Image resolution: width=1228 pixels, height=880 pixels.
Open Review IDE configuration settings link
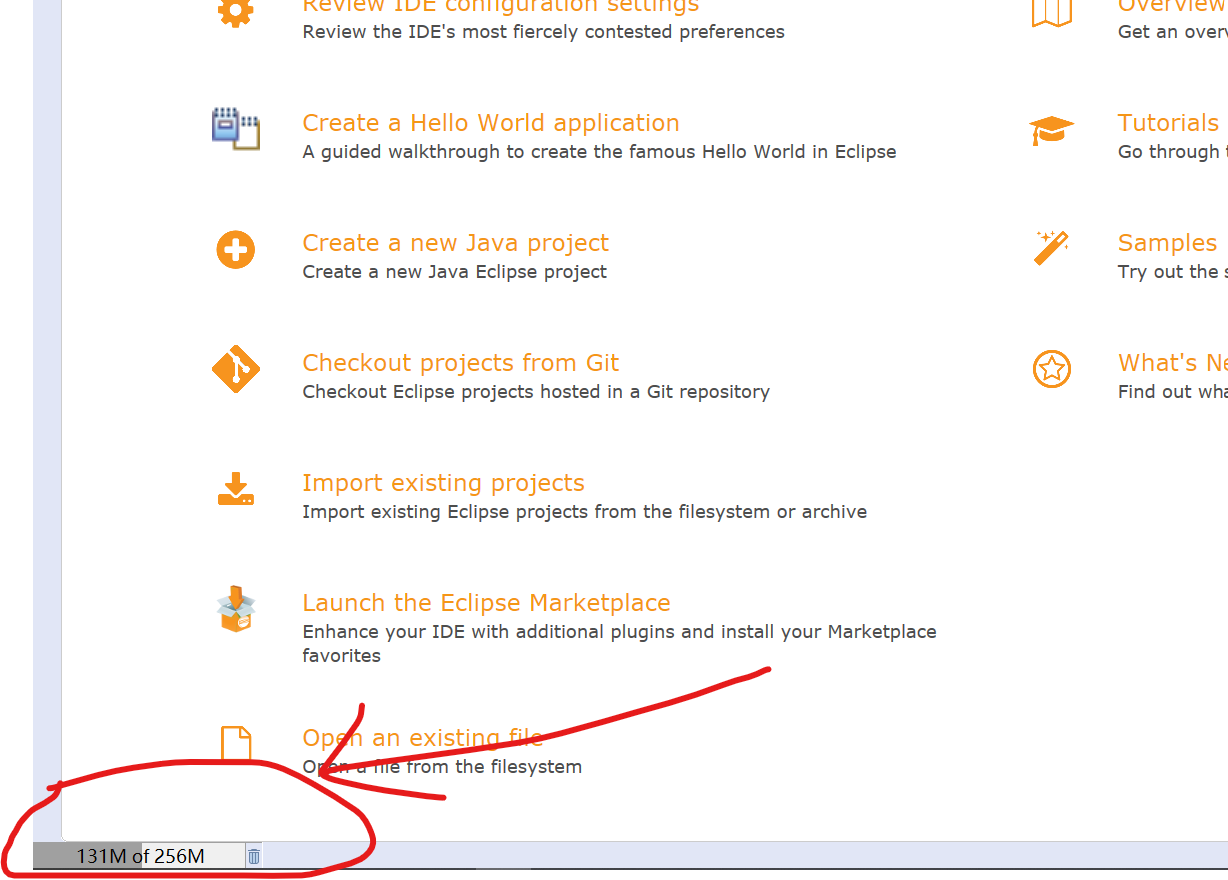tap(500, 7)
